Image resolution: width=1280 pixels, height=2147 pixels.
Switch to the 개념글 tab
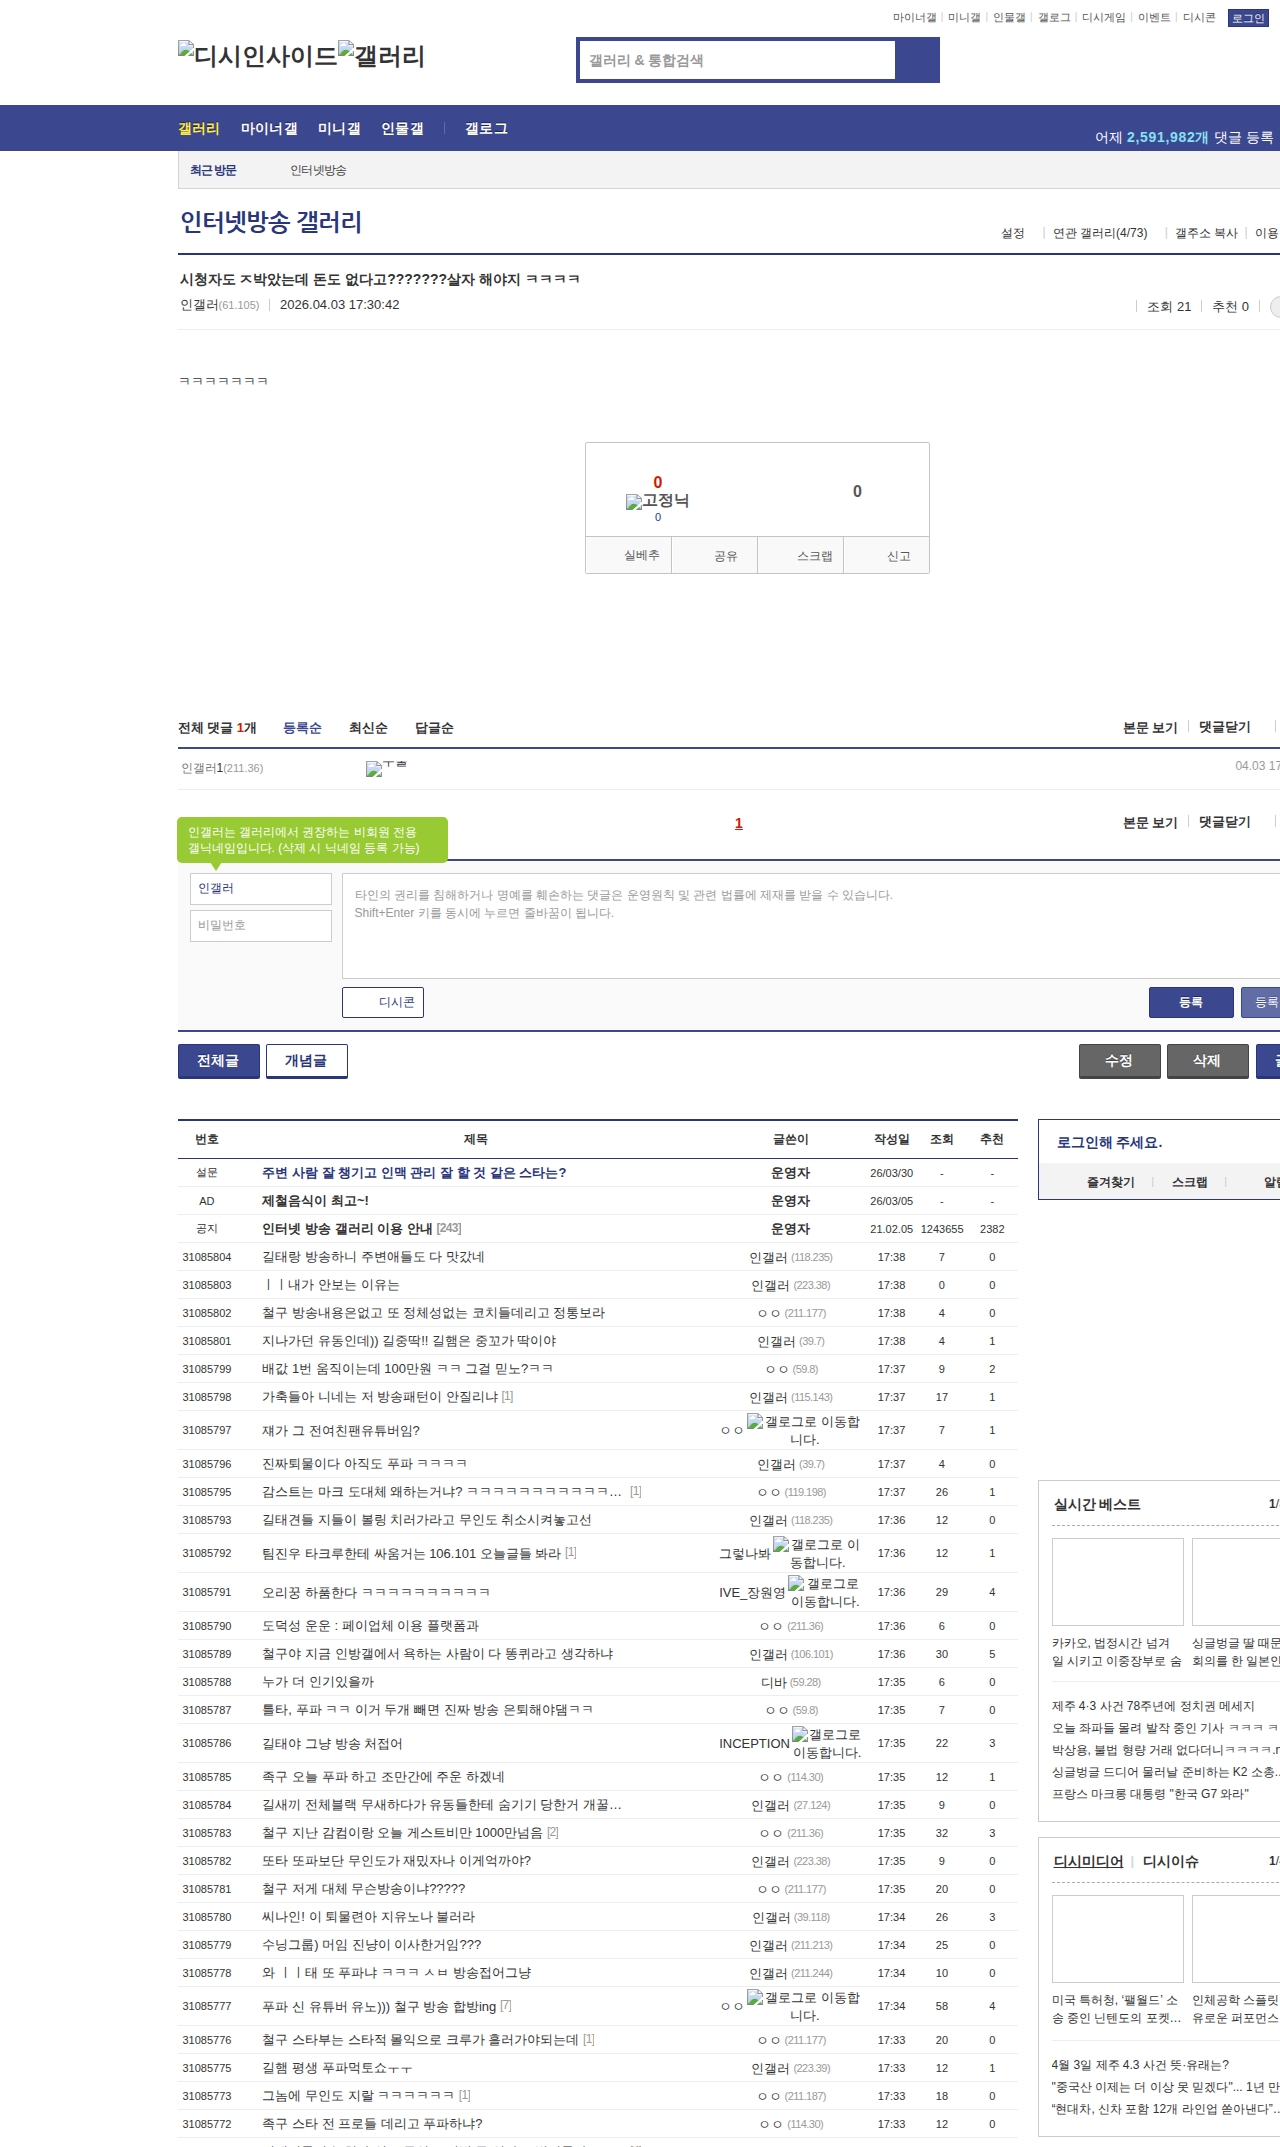(306, 1061)
